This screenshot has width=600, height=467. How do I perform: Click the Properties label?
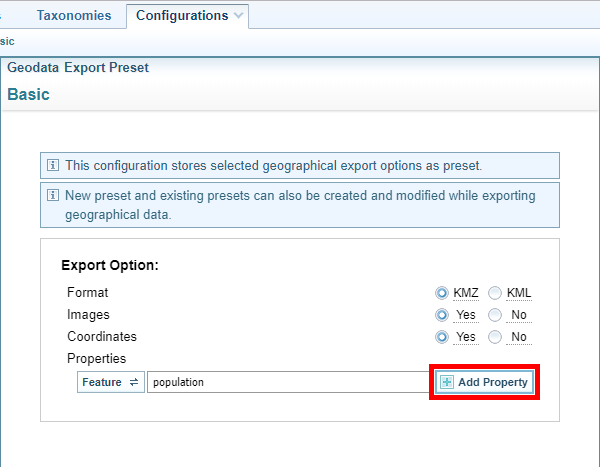tap(97, 359)
